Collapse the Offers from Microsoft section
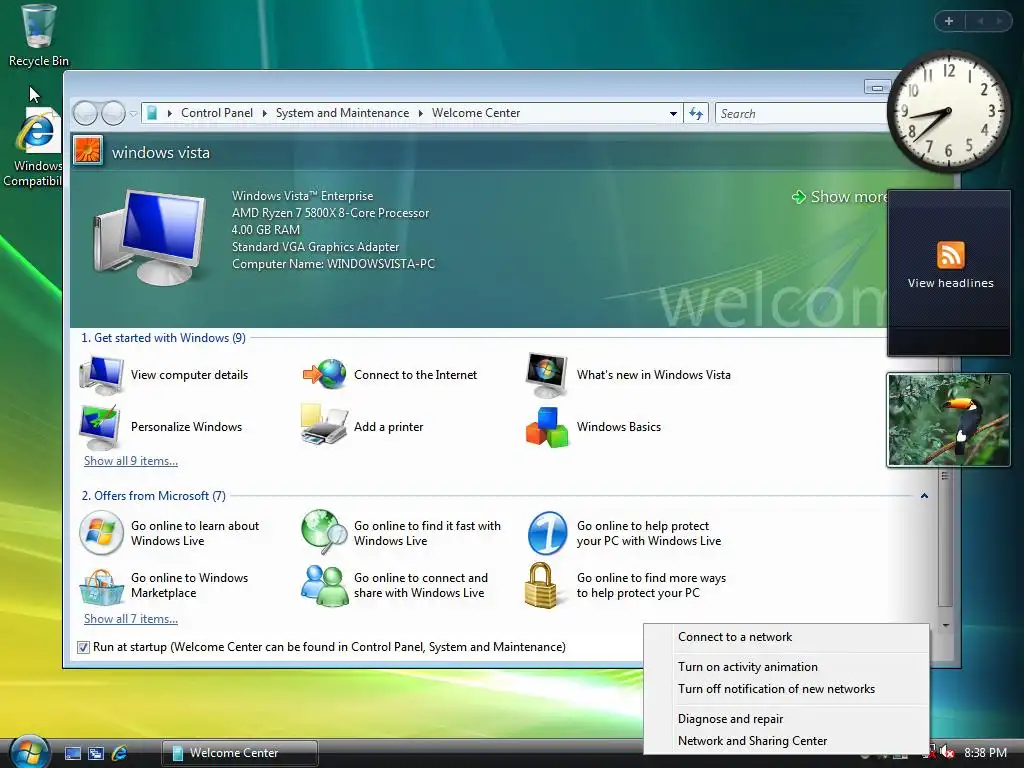 [924, 496]
